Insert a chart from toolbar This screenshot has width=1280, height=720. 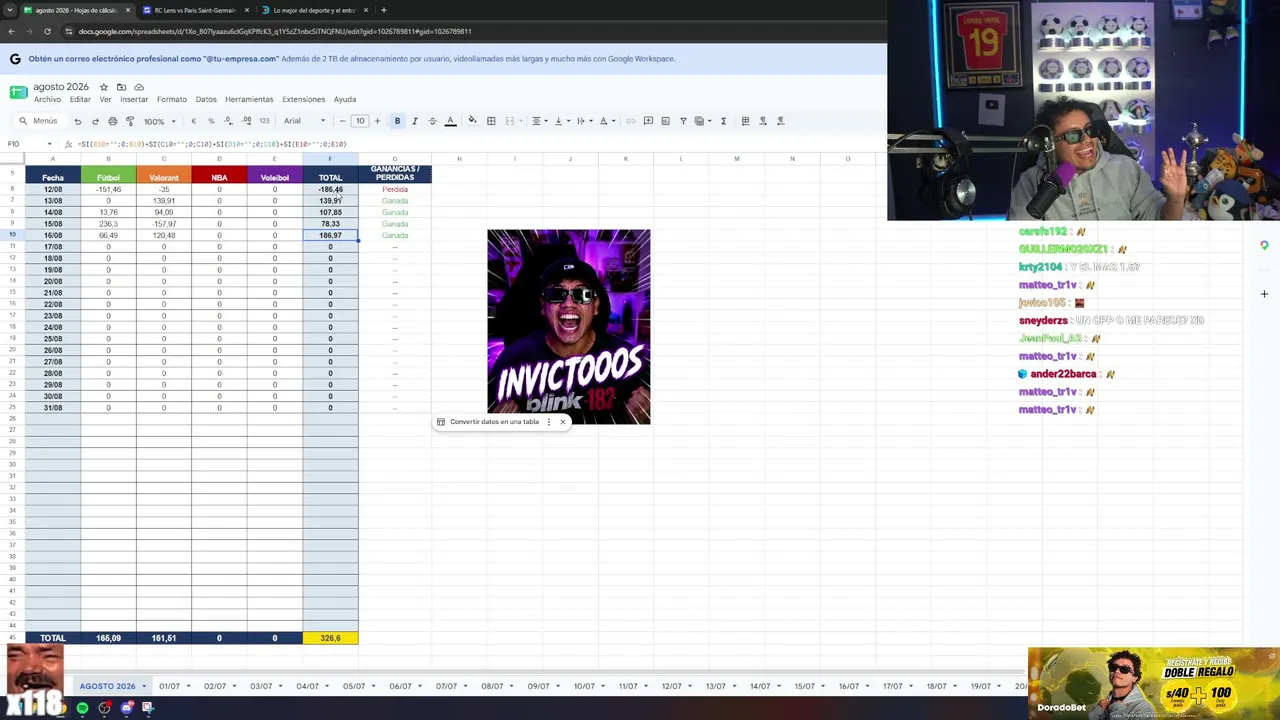[x=666, y=121]
